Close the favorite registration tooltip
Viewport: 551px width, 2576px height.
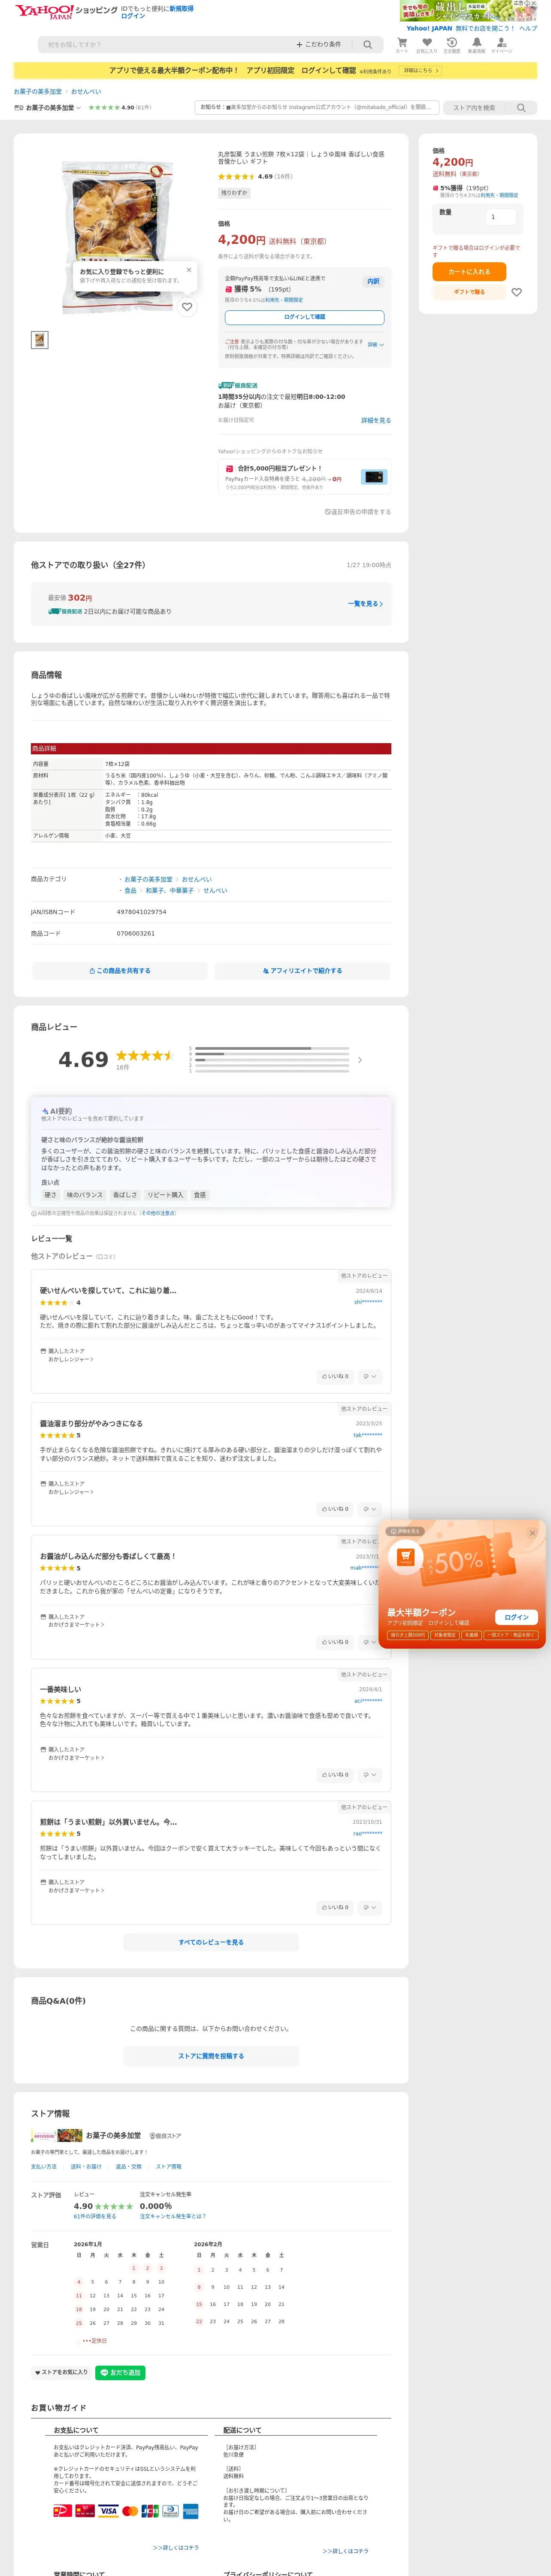[x=189, y=269]
